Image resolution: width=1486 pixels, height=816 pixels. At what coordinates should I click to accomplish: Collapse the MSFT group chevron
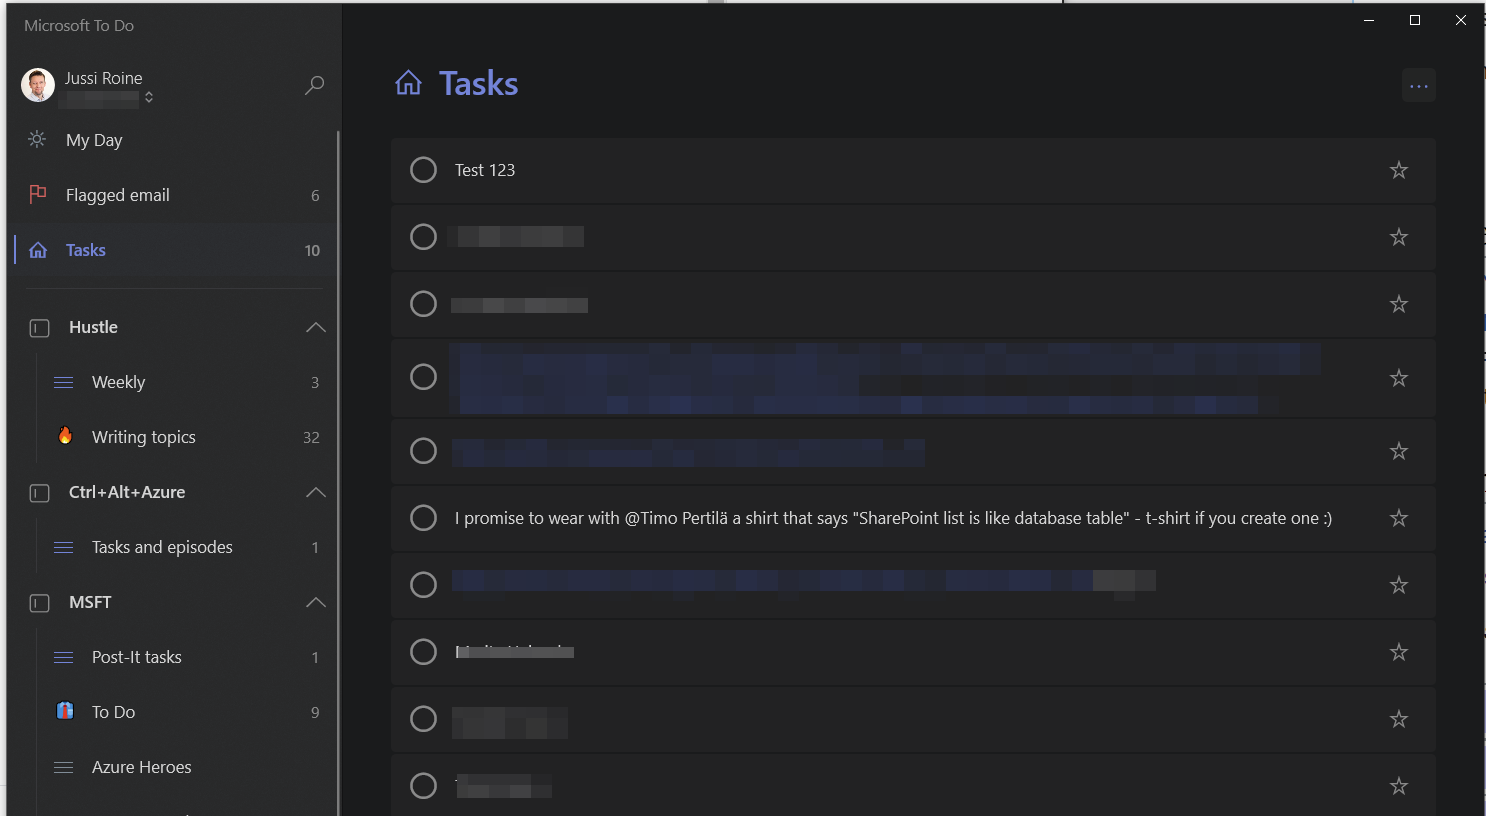click(316, 602)
